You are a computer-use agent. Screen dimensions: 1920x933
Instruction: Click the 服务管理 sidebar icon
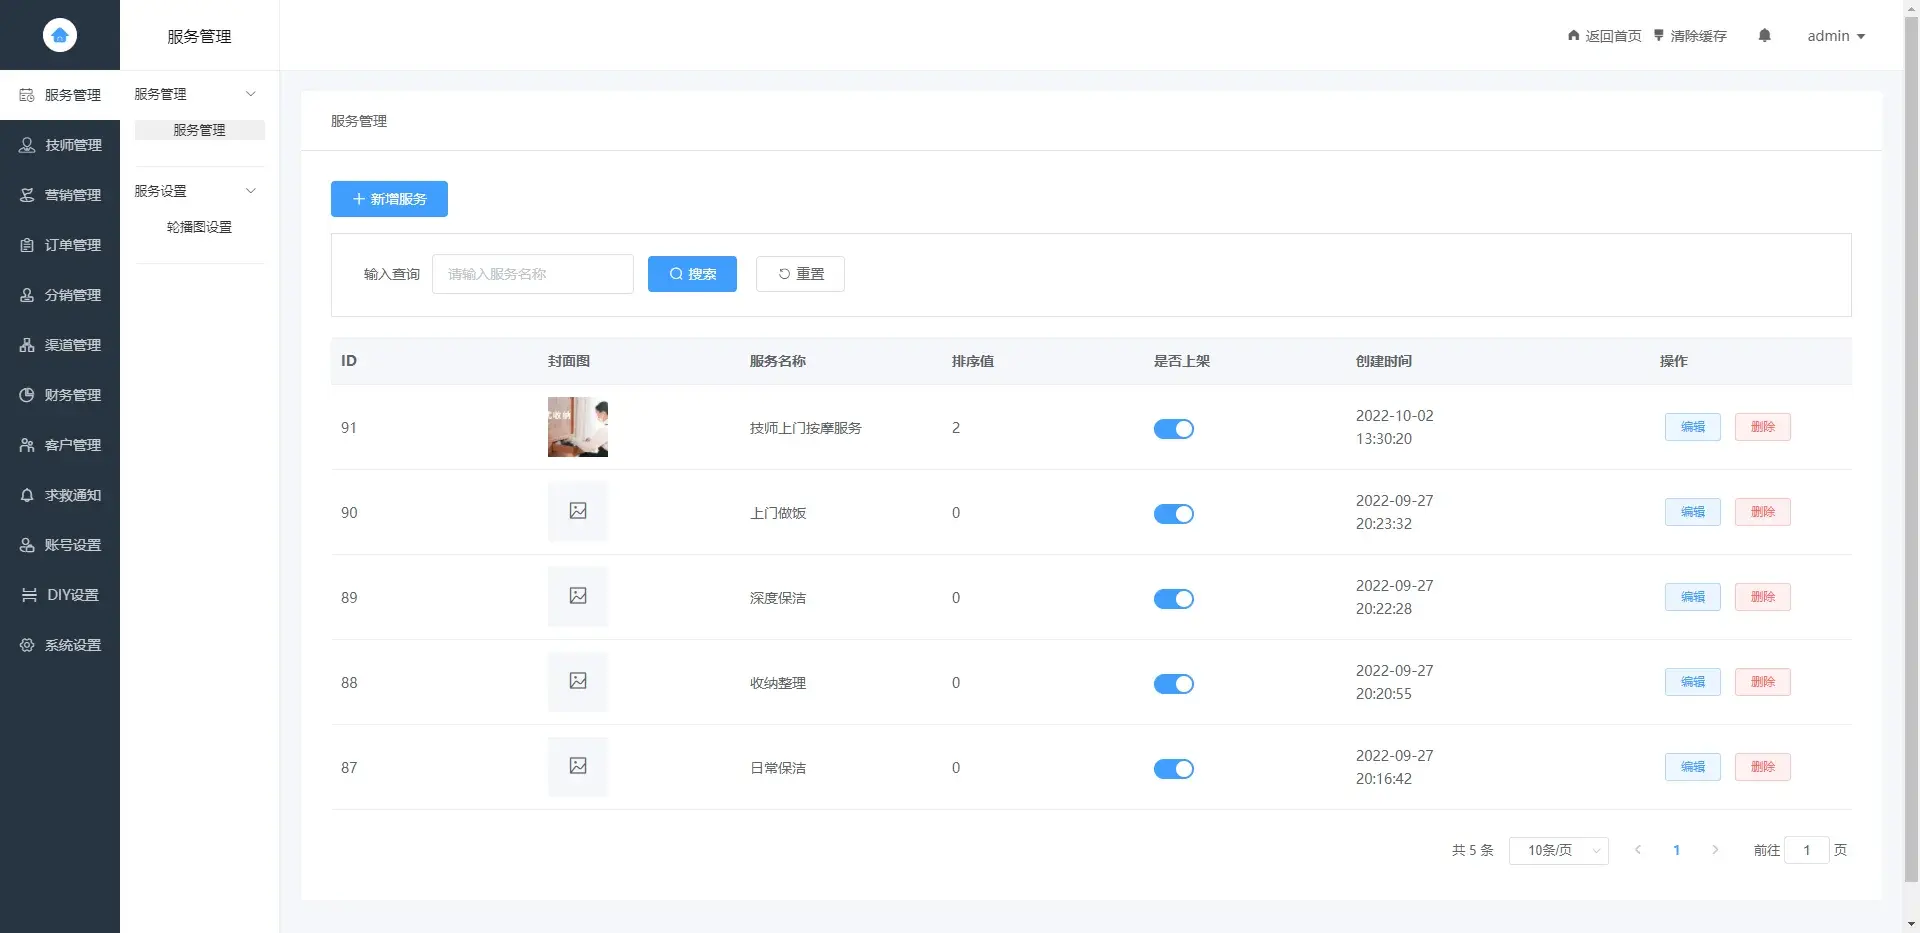[x=27, y=95]
